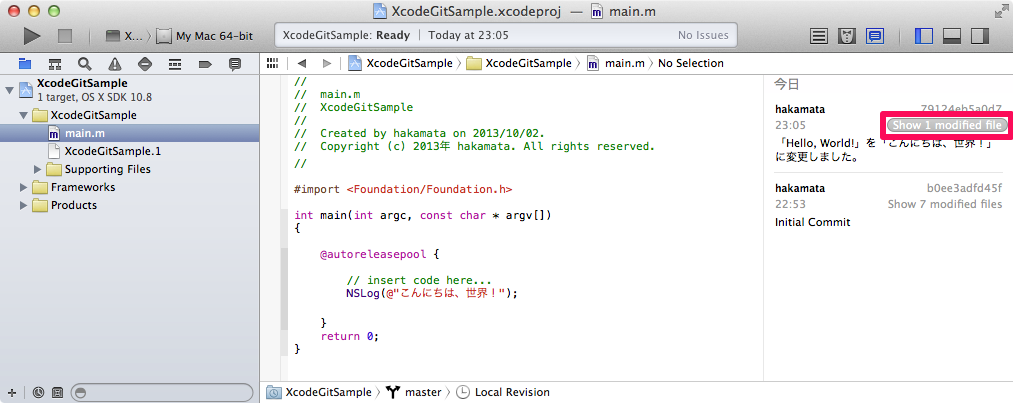Toggle the right Utilities pane
Image resolution: width=1013 pixels, height=403 pixels.
coord(980,36)
